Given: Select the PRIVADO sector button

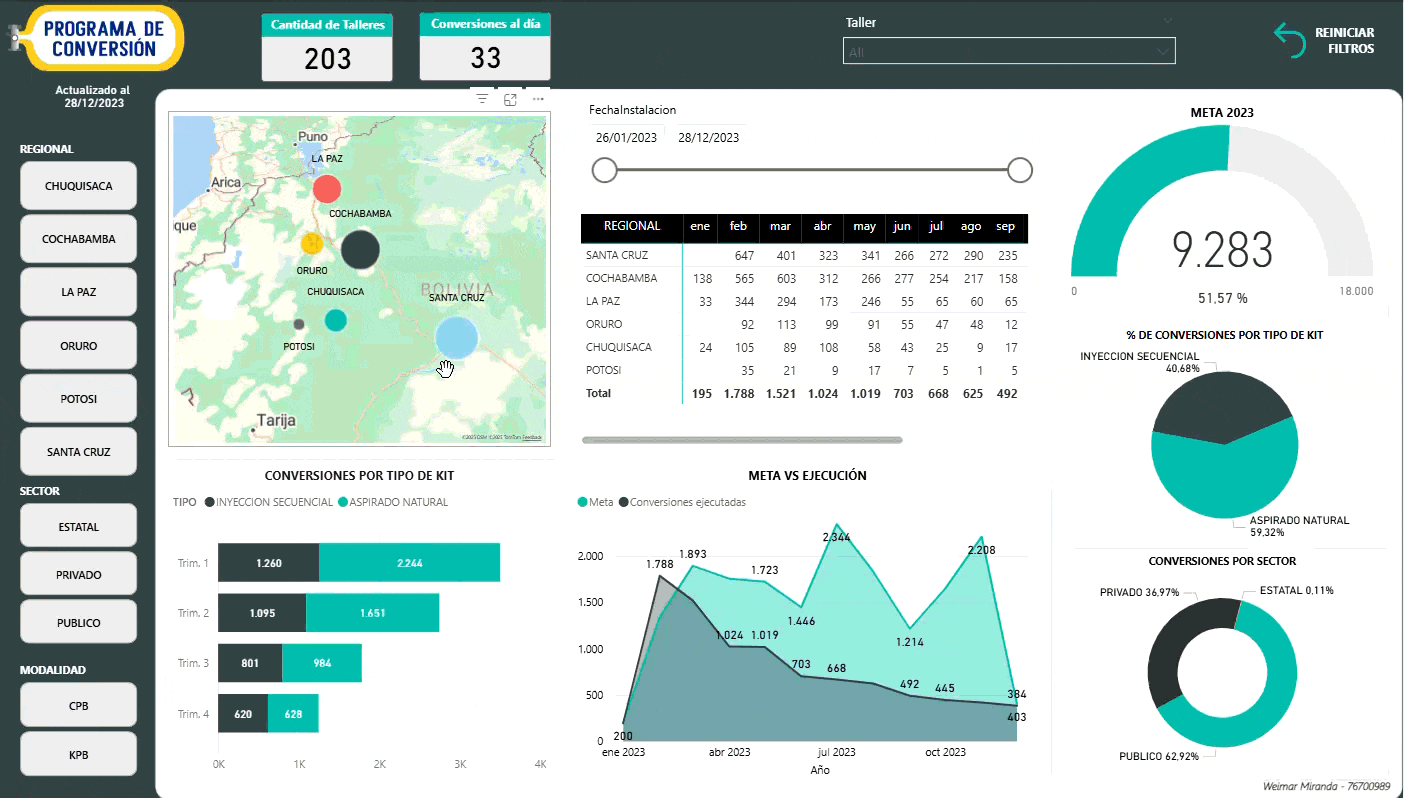Looking at the screenshot, I should point(79,575).
